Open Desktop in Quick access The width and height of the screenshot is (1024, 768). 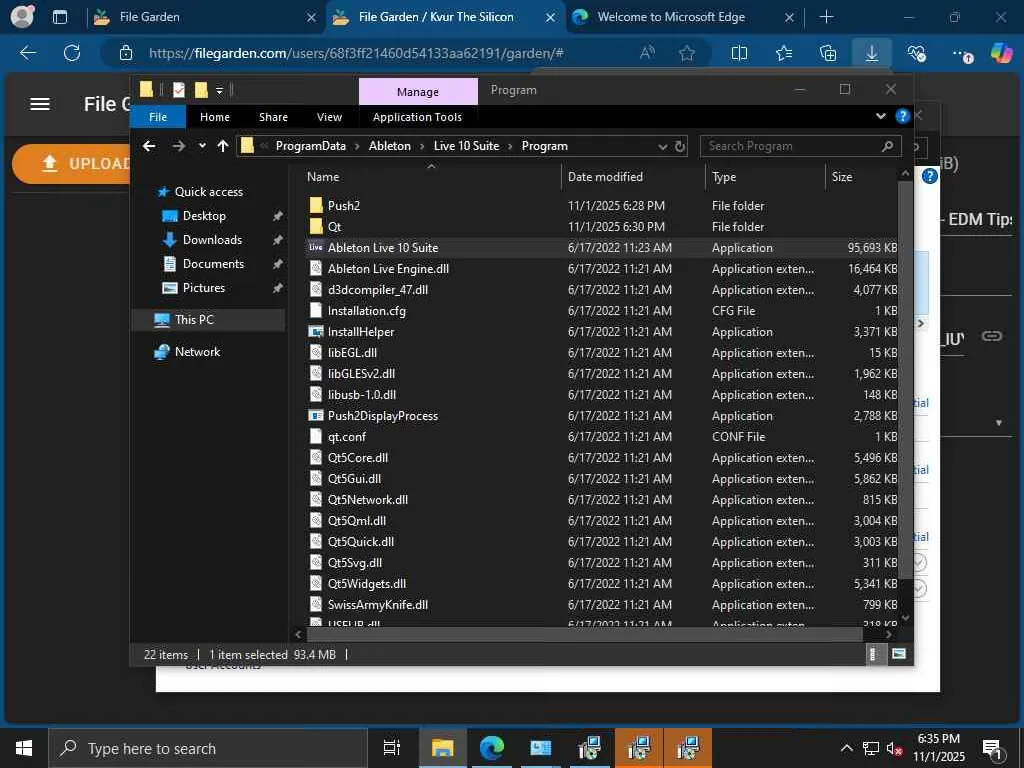pyautogui.click(x=204, y=216)
